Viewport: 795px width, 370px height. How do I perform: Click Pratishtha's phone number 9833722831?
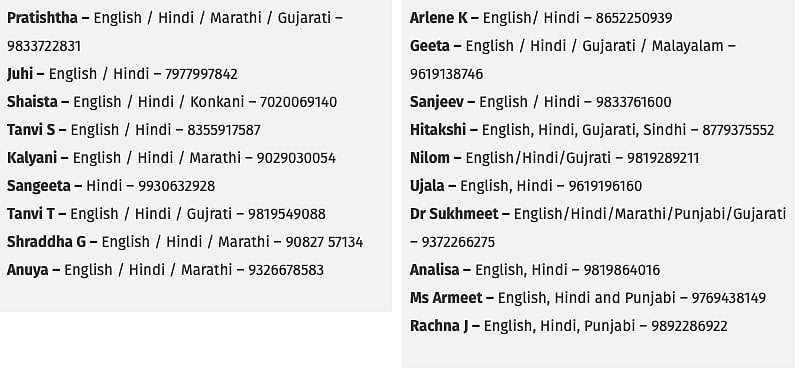tap(44, 46)
